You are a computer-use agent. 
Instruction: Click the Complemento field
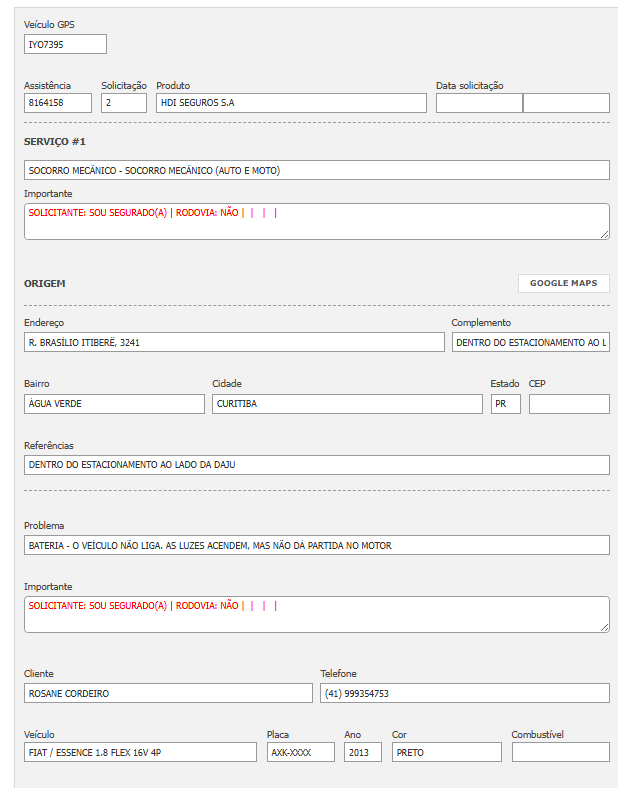pos(530,342)
